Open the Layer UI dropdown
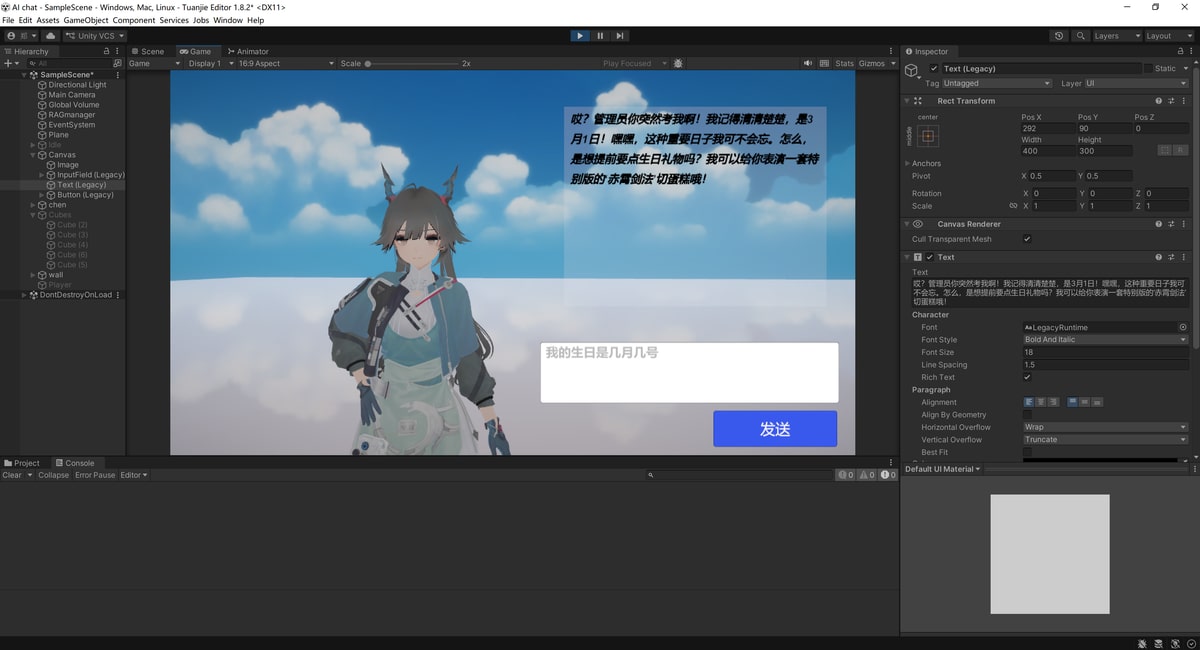1200x650 pixels. coord(1137,83)
